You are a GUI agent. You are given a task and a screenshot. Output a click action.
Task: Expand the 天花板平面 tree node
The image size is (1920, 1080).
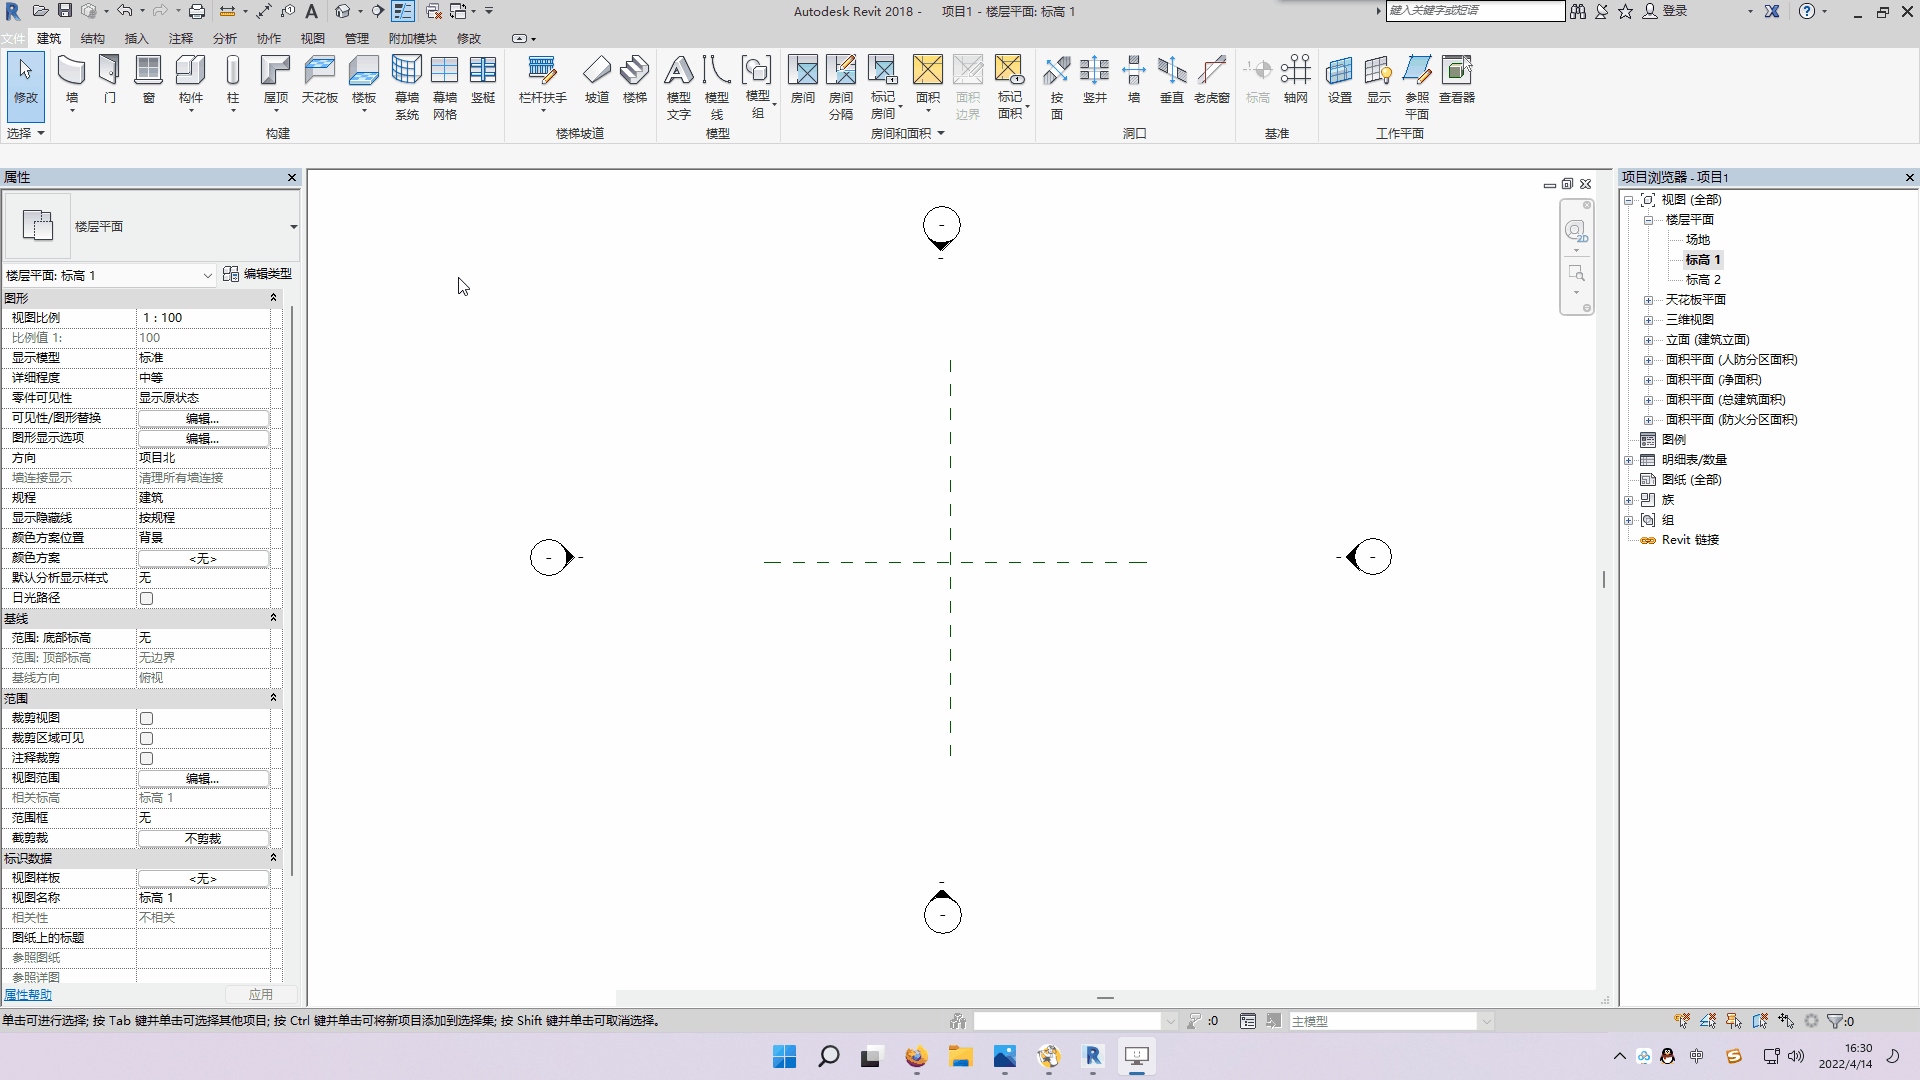(1648, 300)
